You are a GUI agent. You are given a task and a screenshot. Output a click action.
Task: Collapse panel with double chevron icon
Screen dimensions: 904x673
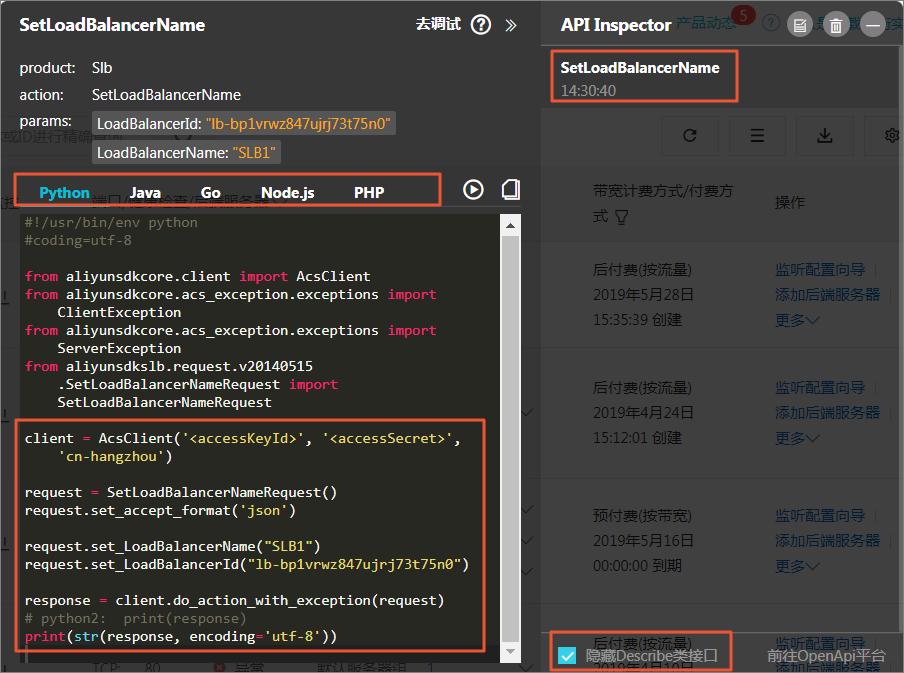coord(511,25)
